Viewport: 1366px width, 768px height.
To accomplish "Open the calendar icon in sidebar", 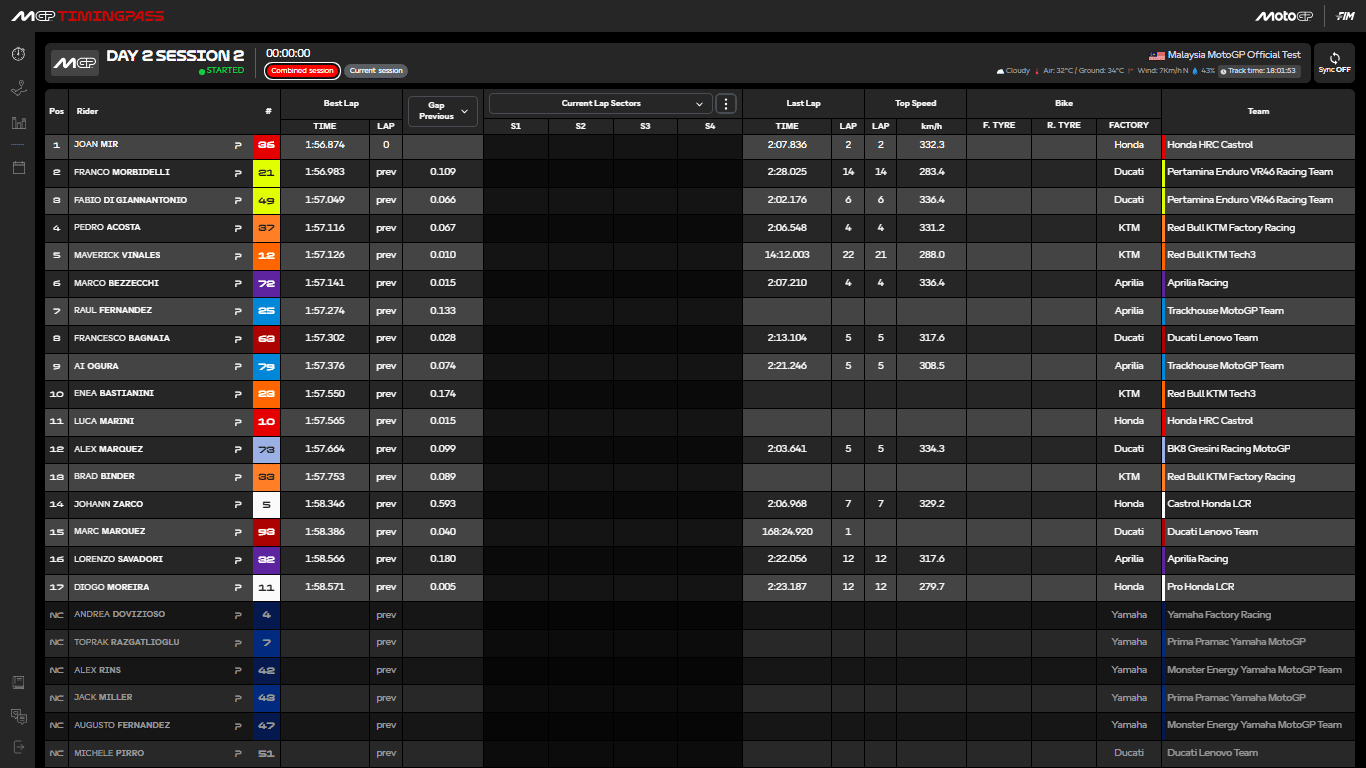I will (17, 168).
